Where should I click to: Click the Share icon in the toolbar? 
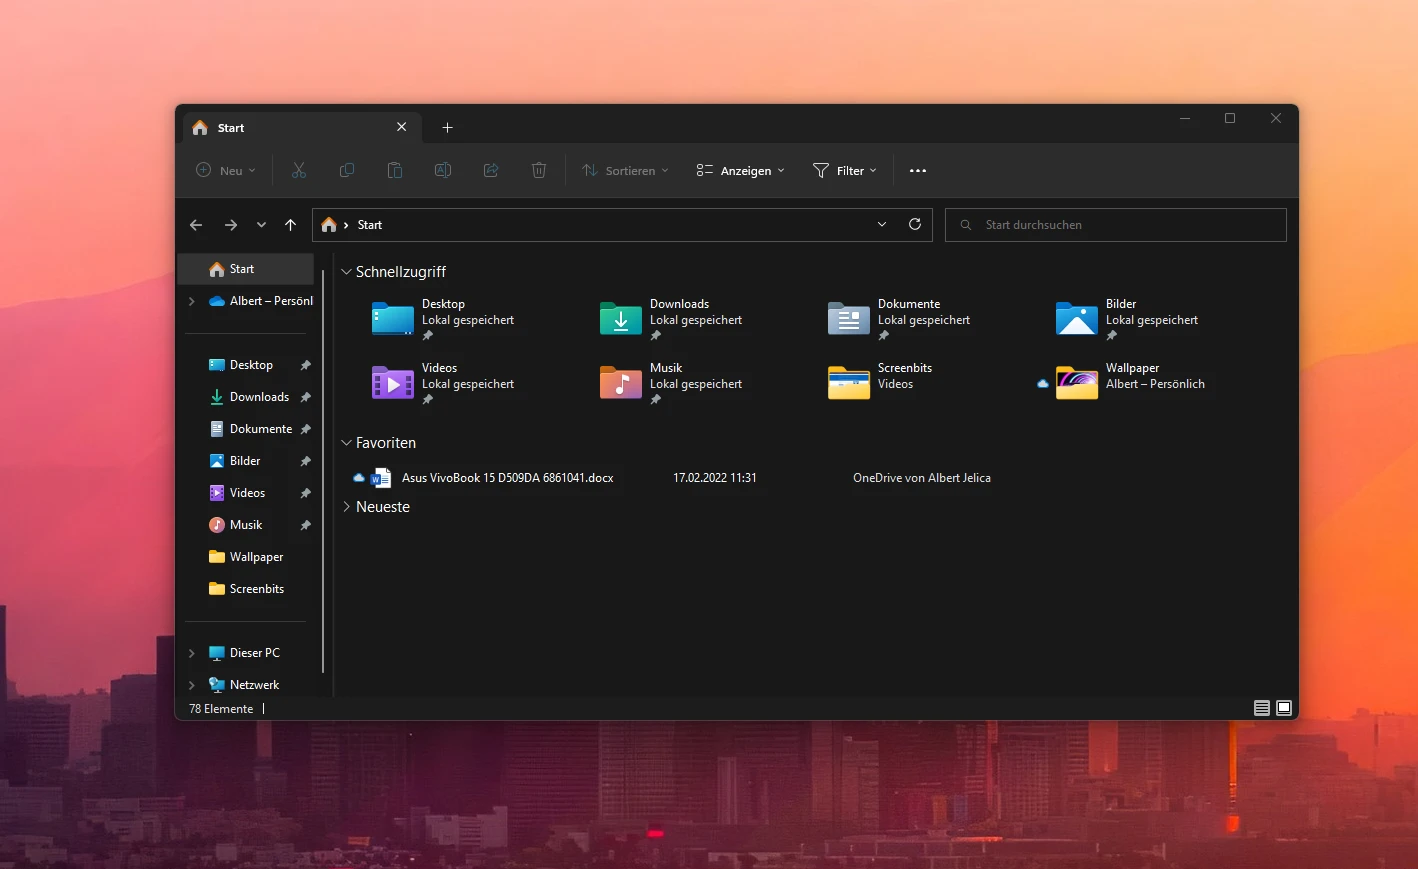pos(490,170)
